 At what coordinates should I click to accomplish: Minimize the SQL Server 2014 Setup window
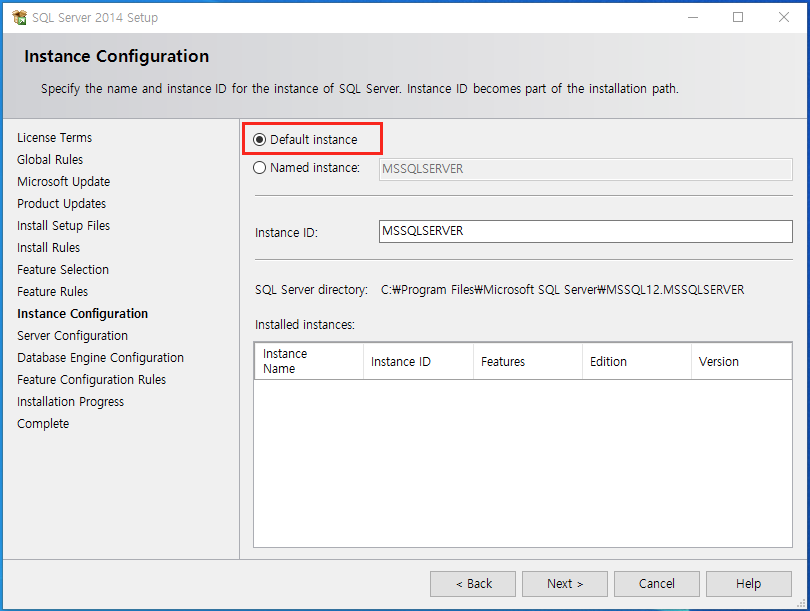693,18
